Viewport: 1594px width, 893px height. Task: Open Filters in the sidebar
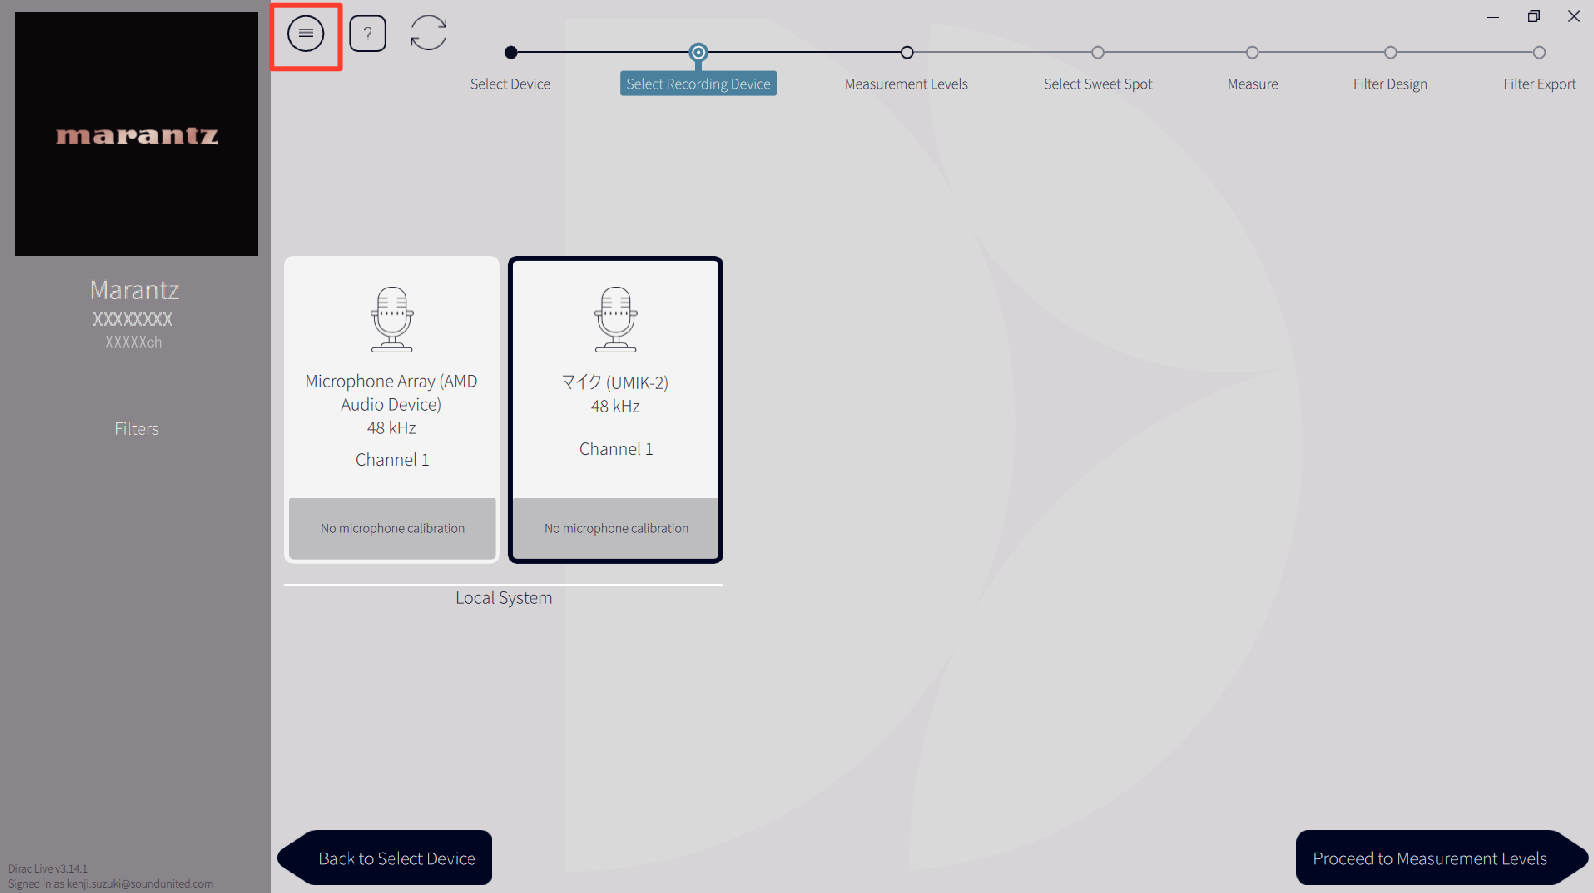(136, 429)
